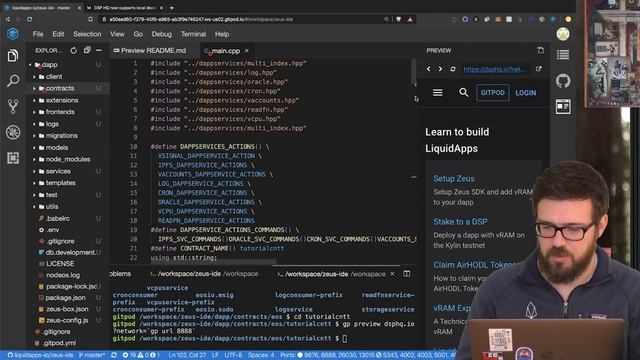Click the search icon in preview page
The width and height of the screenshot is (640, 360).
click(463, 93)
